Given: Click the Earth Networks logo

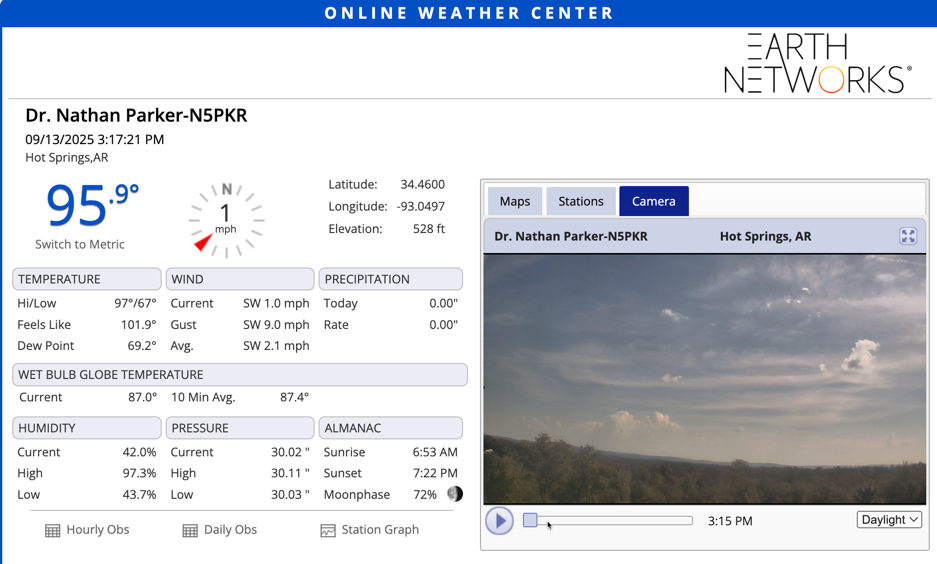Looking at the screenshot, I should (x=817, y=63).
